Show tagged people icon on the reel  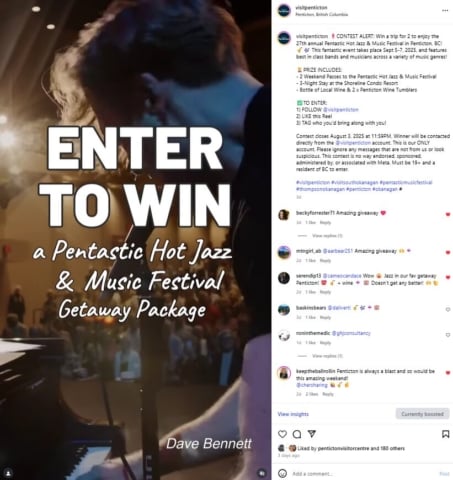[x=8, y=473]
